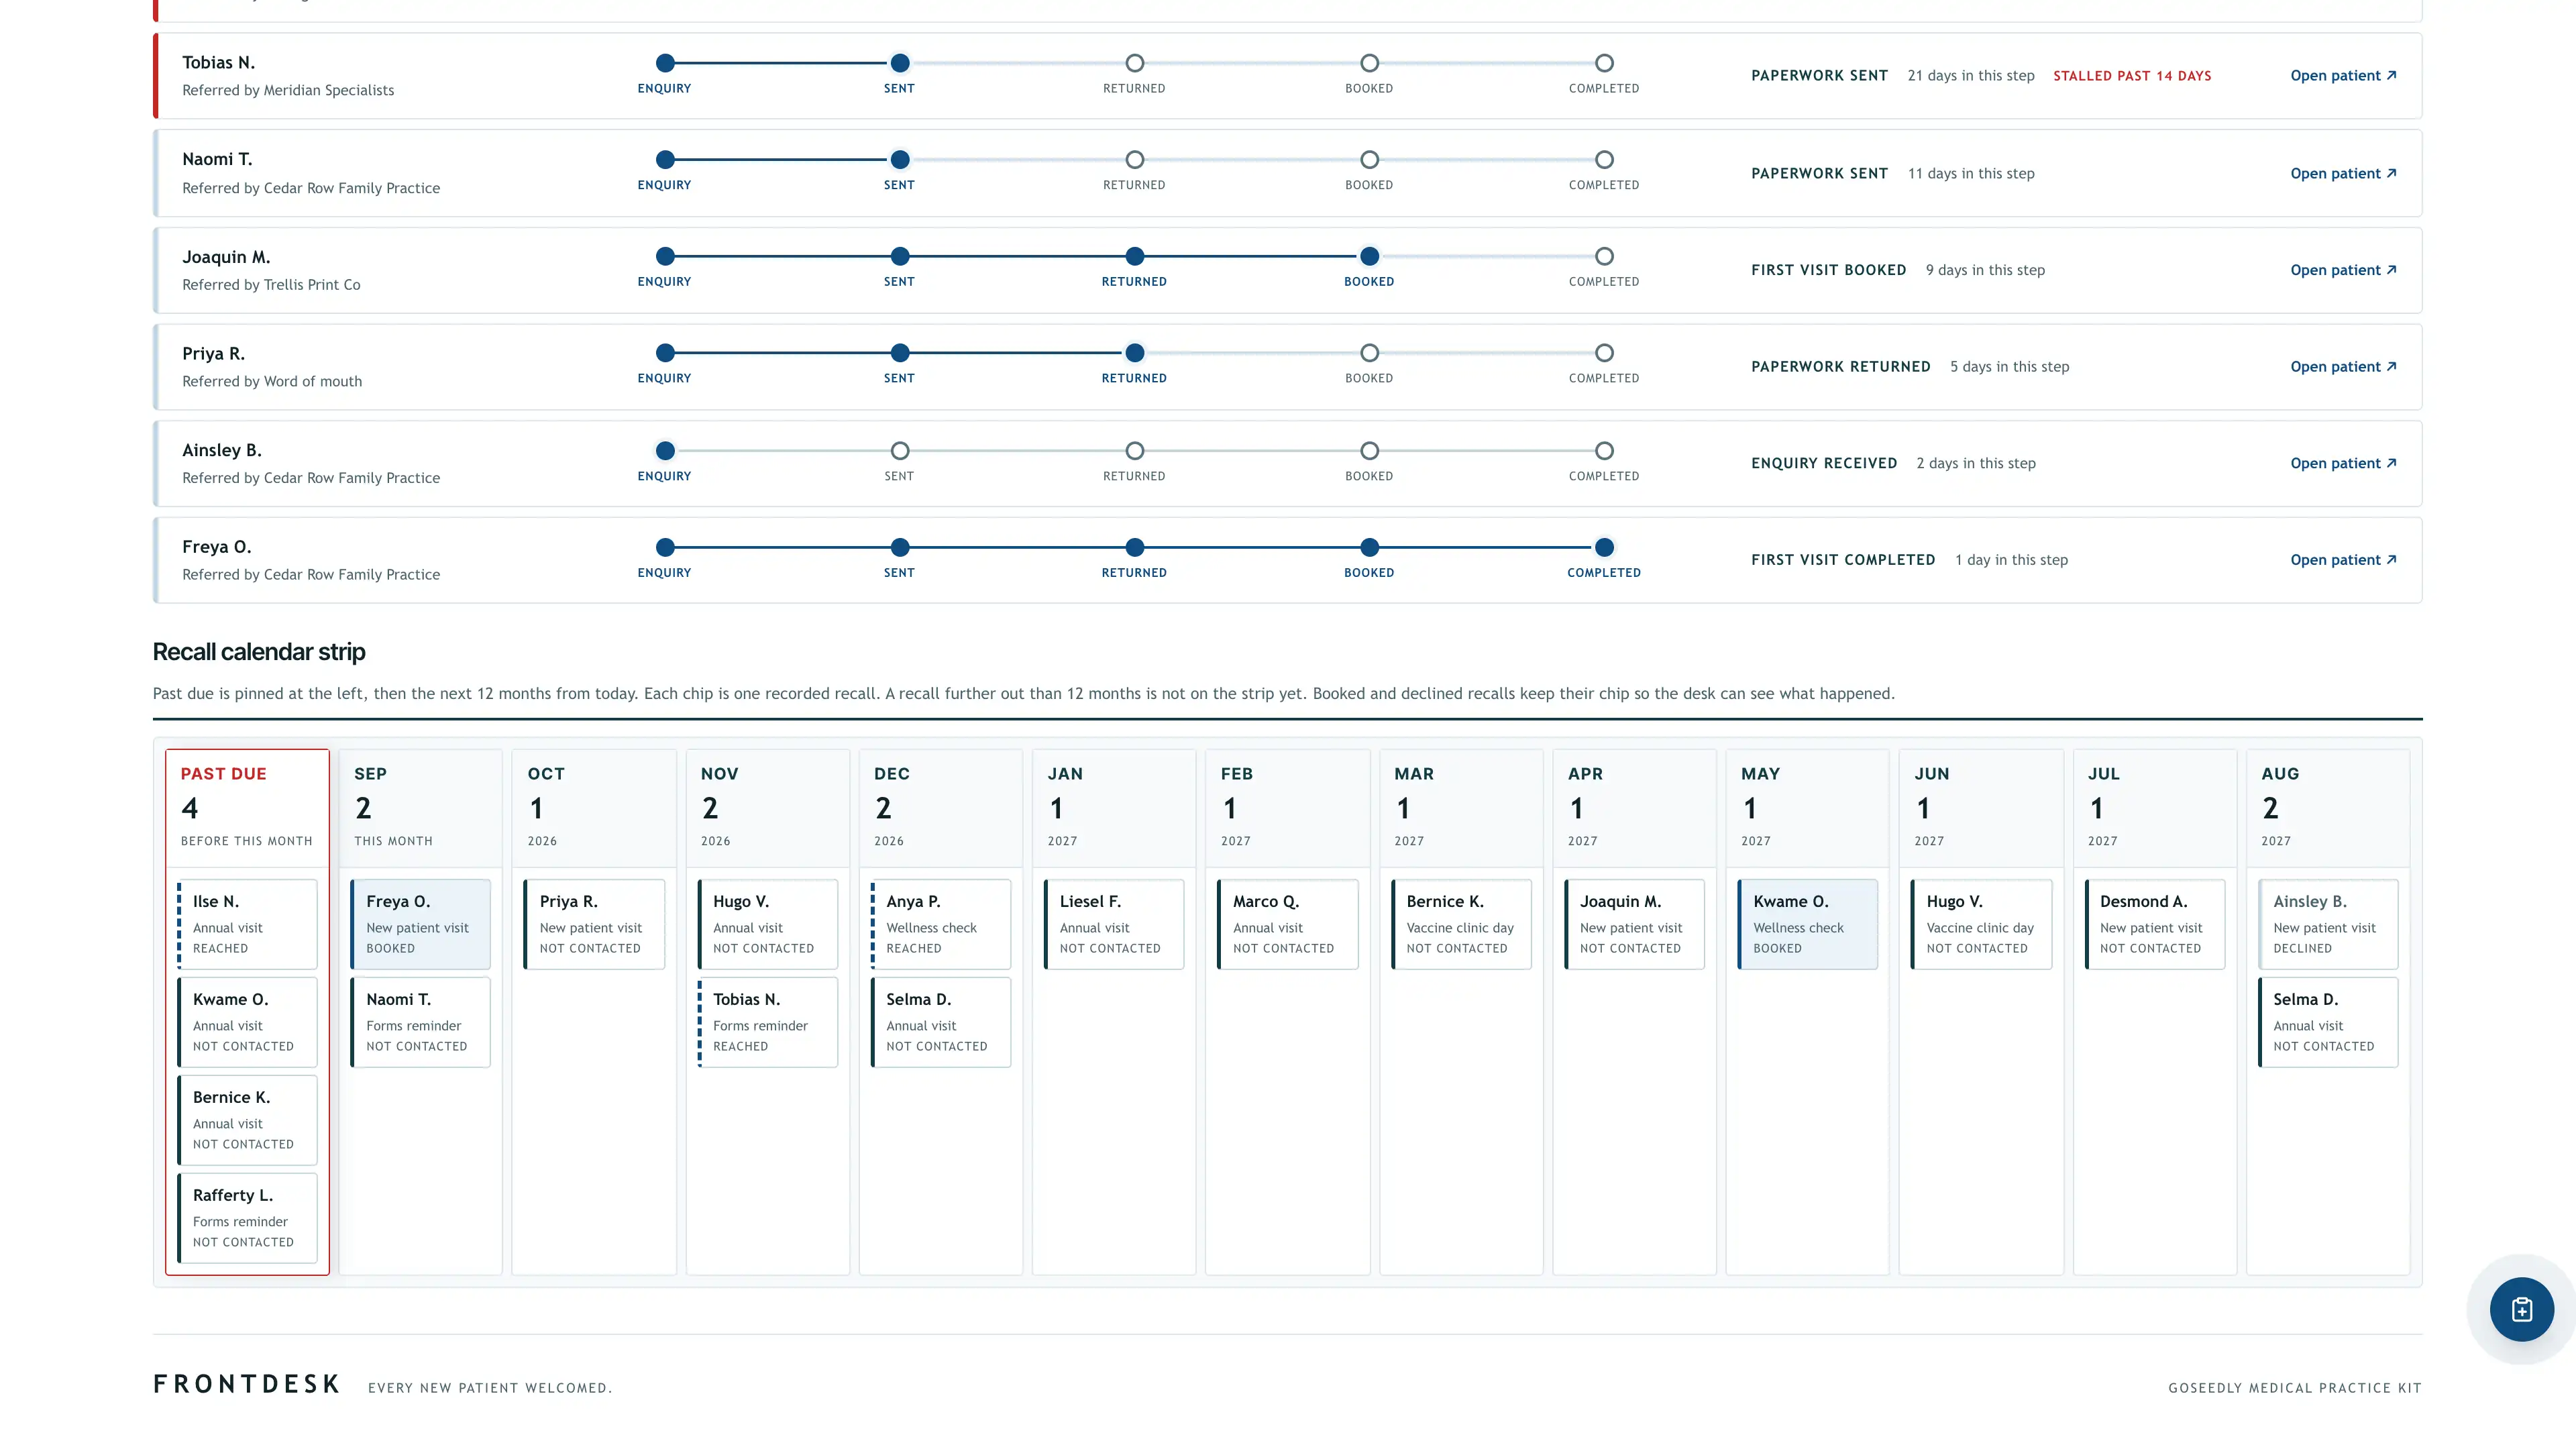Image resolution: width=2576 pixels, height=1449 pixels.
Task: Click the DEC 2026 column header
Action: tap(940, 808)
